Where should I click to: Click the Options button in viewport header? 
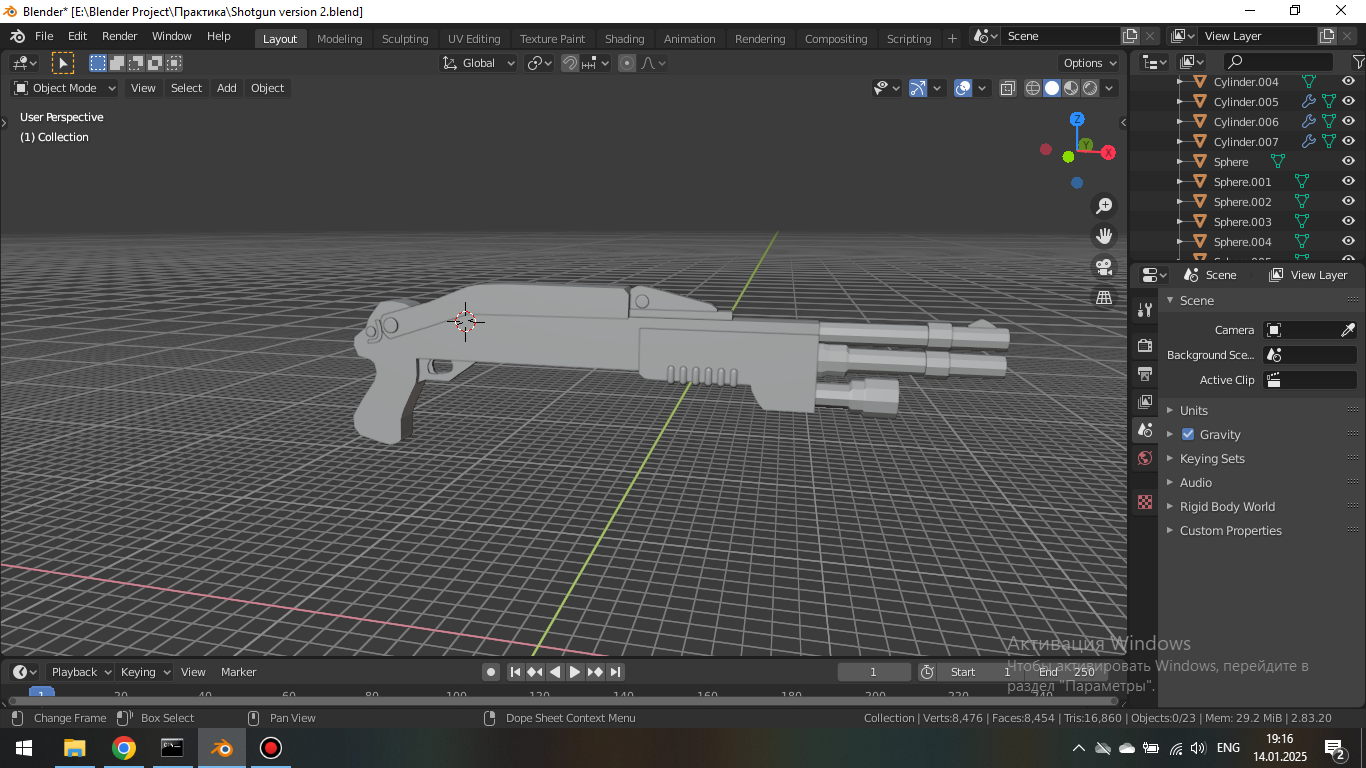coord(1088,62)
